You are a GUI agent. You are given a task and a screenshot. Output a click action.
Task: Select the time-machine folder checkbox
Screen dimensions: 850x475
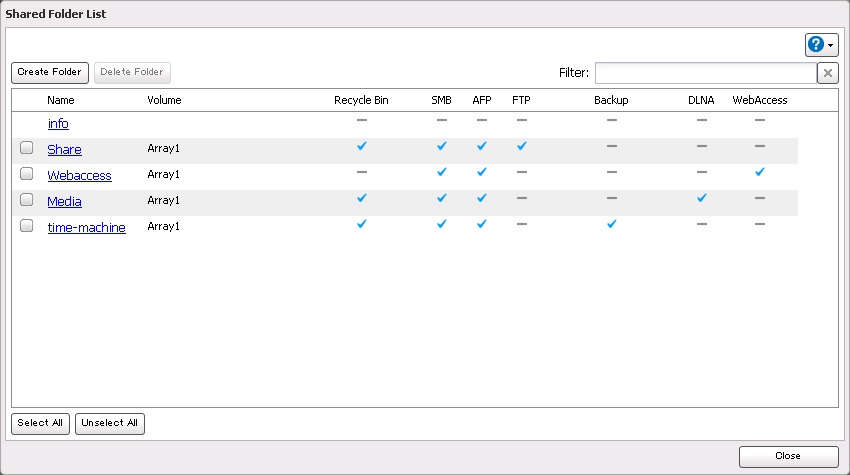coord(27,227)
